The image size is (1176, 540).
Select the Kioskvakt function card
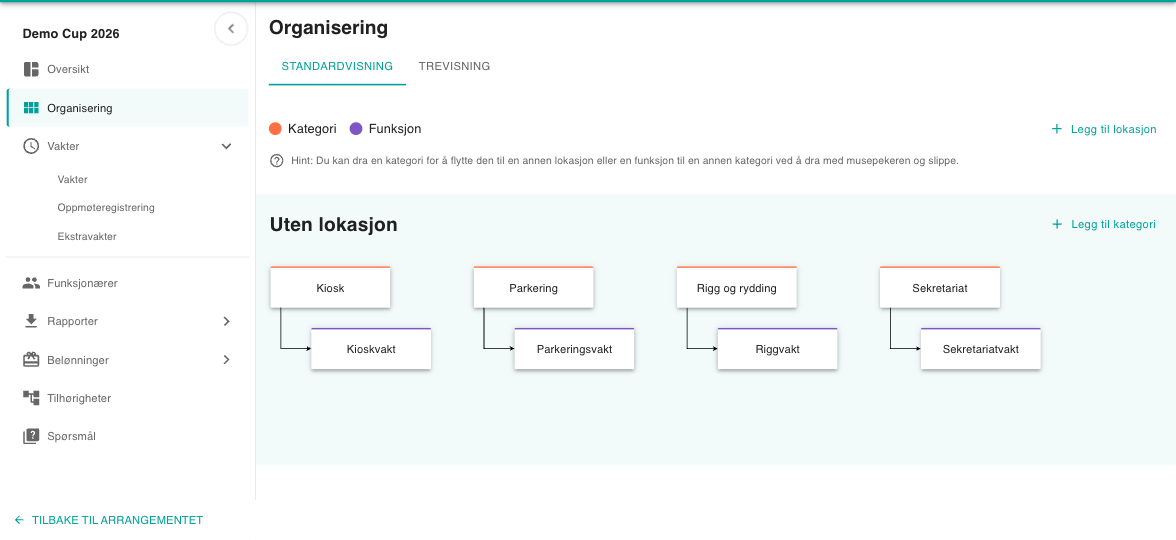(371, 349)
